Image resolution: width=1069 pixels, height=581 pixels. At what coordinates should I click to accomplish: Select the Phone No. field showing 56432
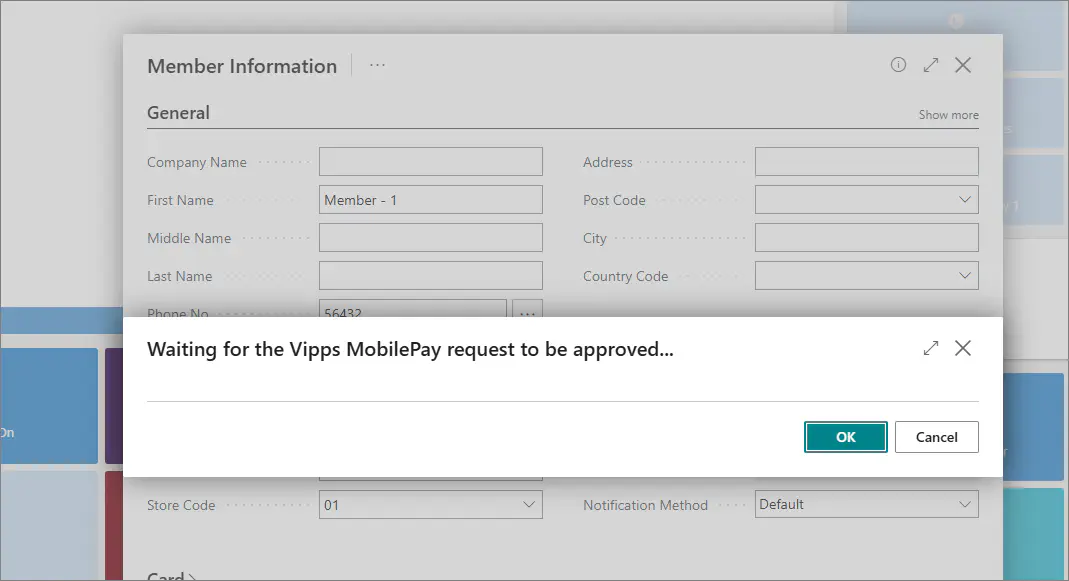(x=412, y=309)
